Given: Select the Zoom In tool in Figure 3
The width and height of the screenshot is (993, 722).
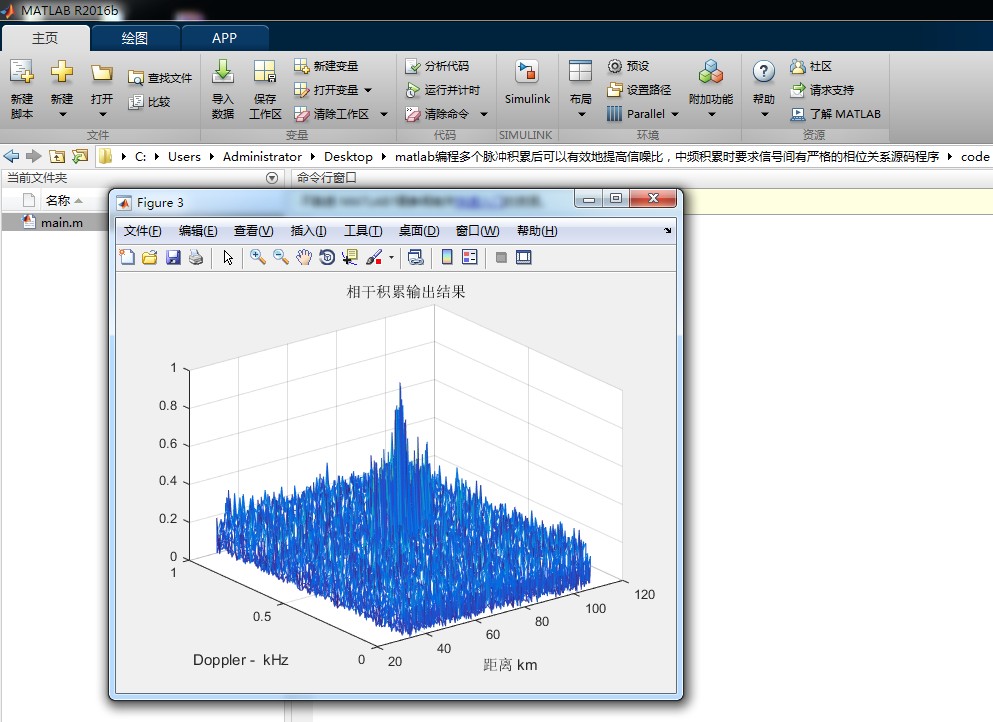Looking at the screenshot, I should 258,257.
